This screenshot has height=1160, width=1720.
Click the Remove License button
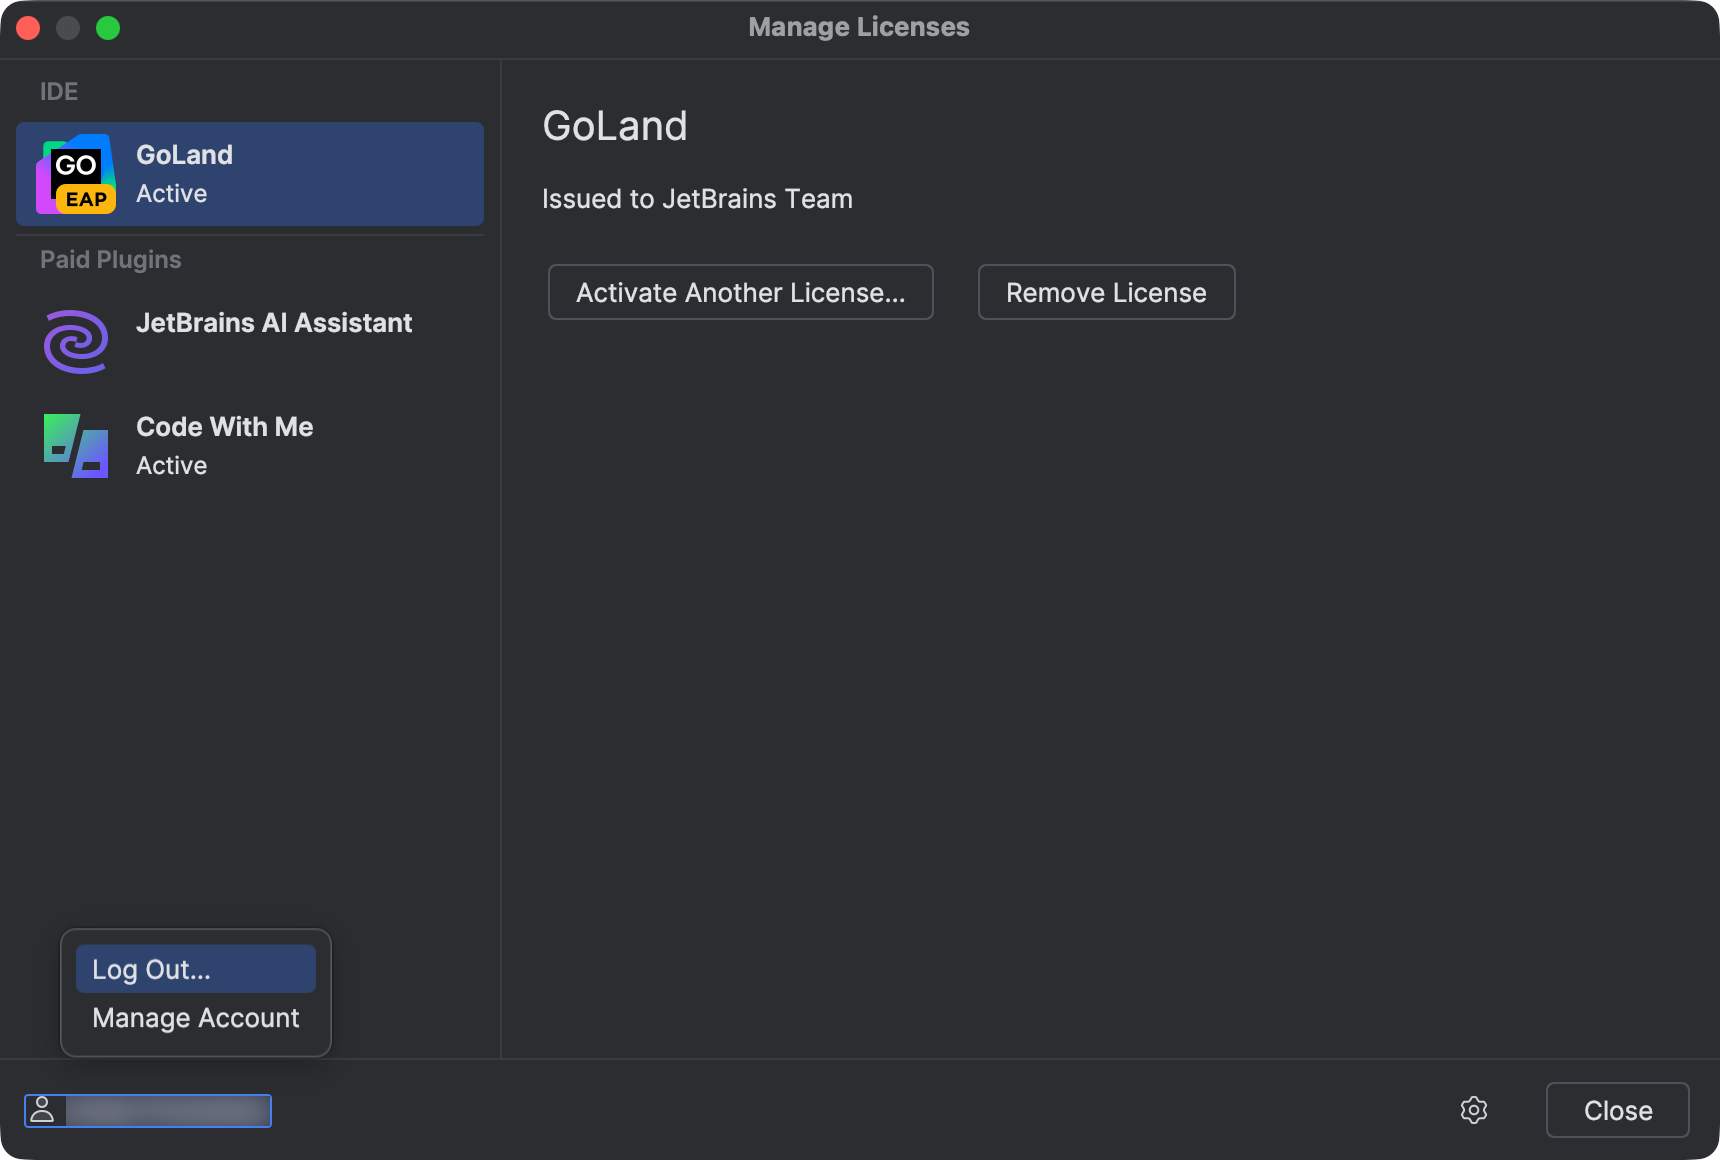pyautogui.click(x=1106, y=292)
